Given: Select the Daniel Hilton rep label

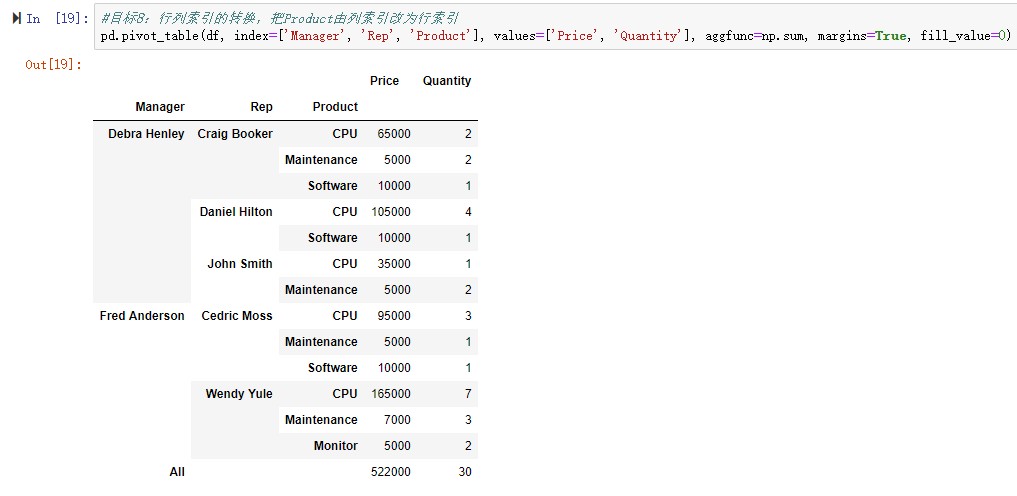Looking at the screenshot, I should pyautogui.click(x=236, y=211).
